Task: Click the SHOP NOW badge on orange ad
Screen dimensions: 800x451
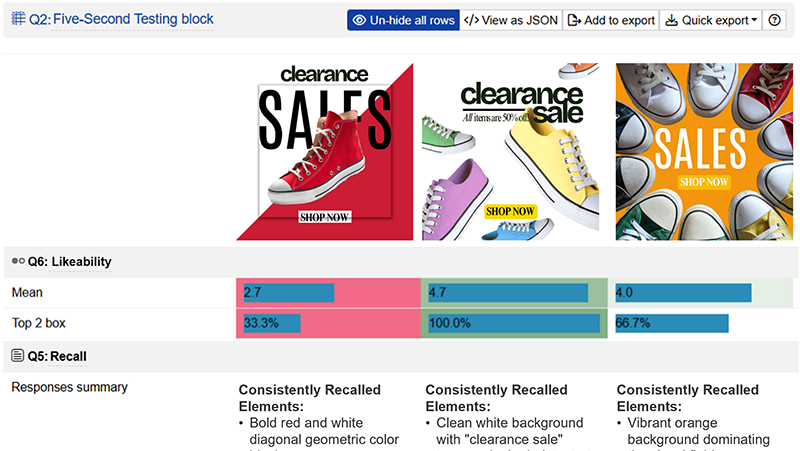Action: 704,181
